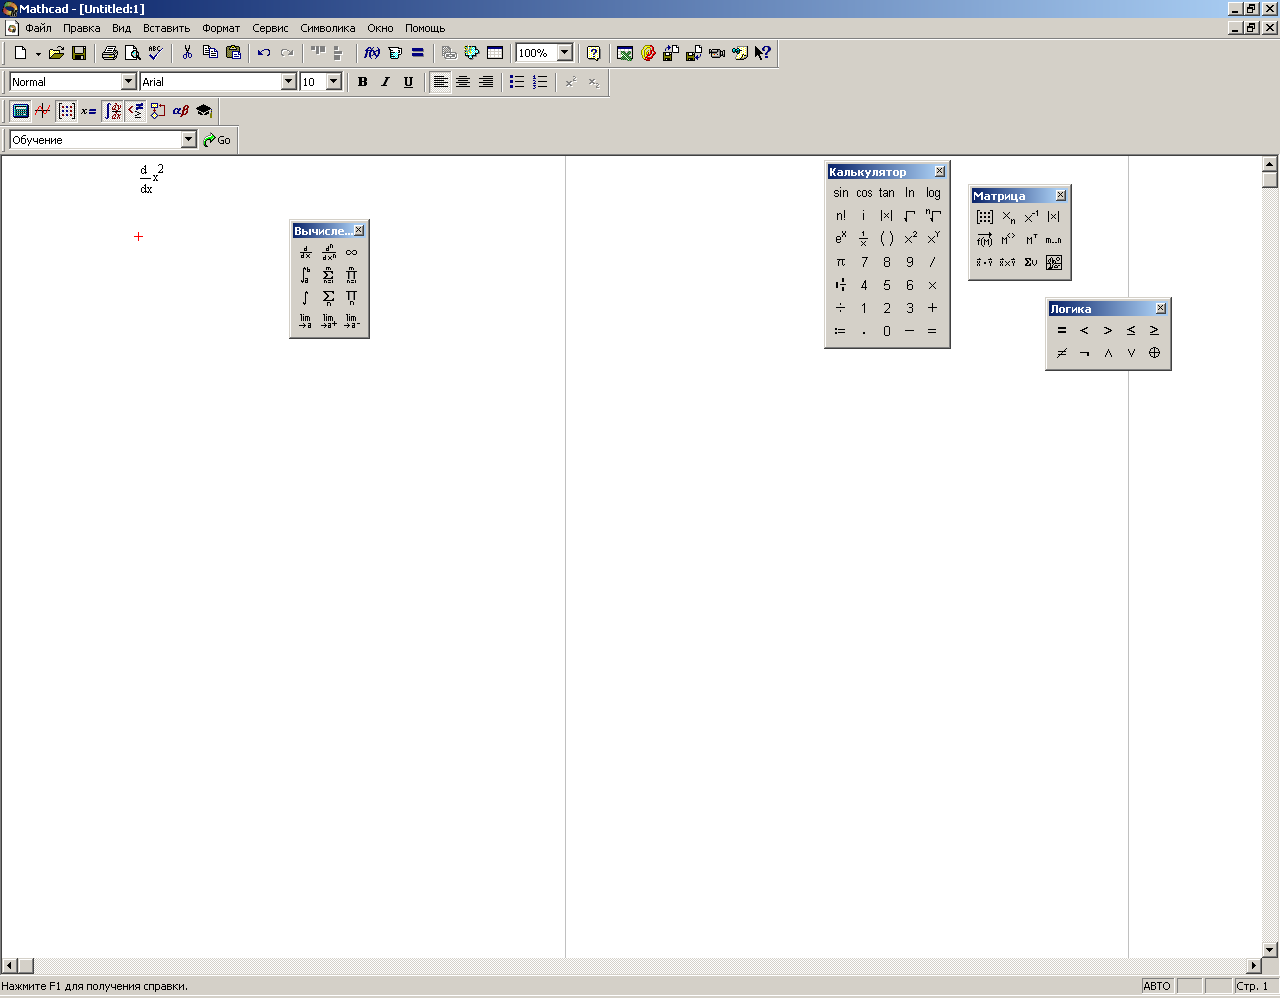Insert picture icon in Matrix palette
This screenshot has height=998, width=1280.
point(1054,263)
